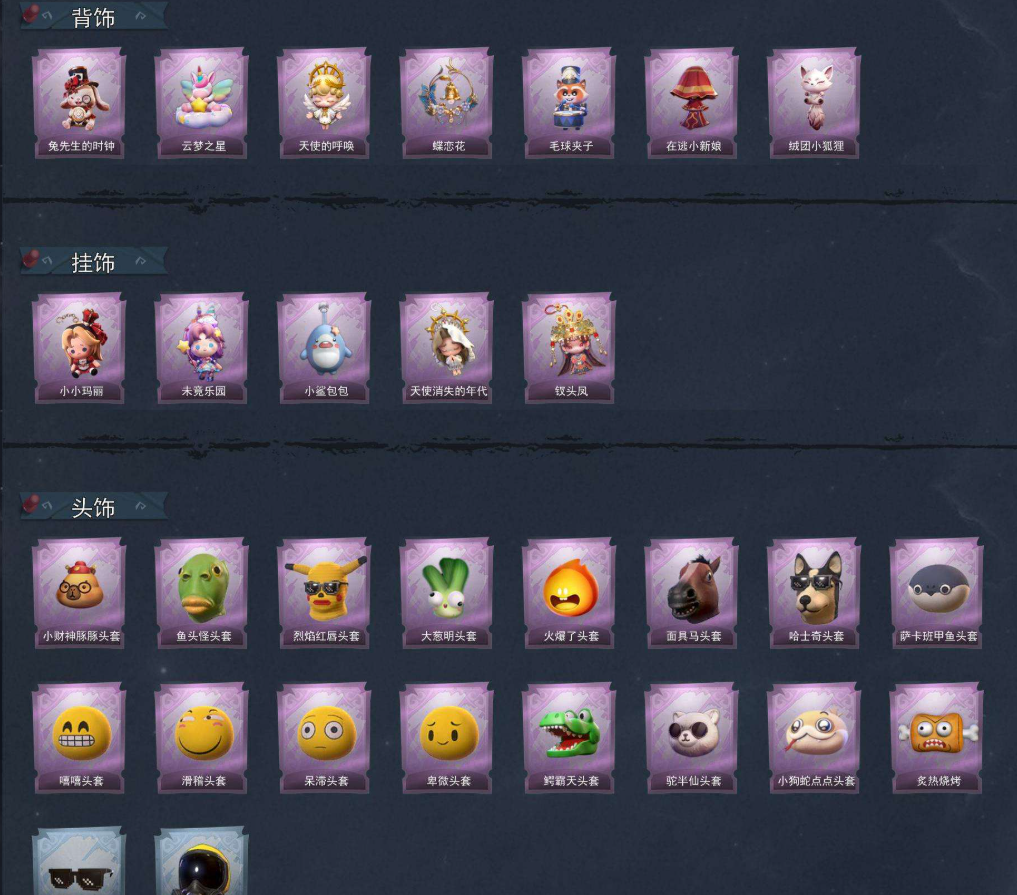Pick the 炙热烧烤 grilled meat headgear
Image resolution: width=1017 pixels, height=895 pixels.
point(938,737)
